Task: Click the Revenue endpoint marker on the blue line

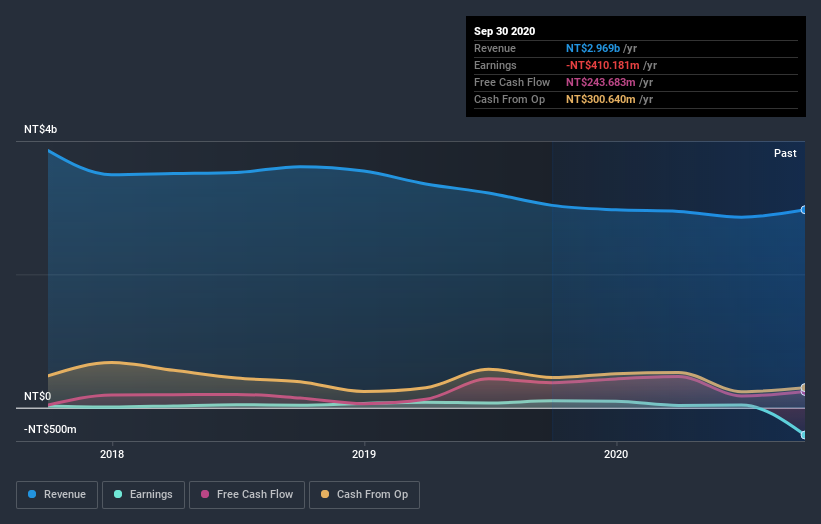Action: [804, 210]
